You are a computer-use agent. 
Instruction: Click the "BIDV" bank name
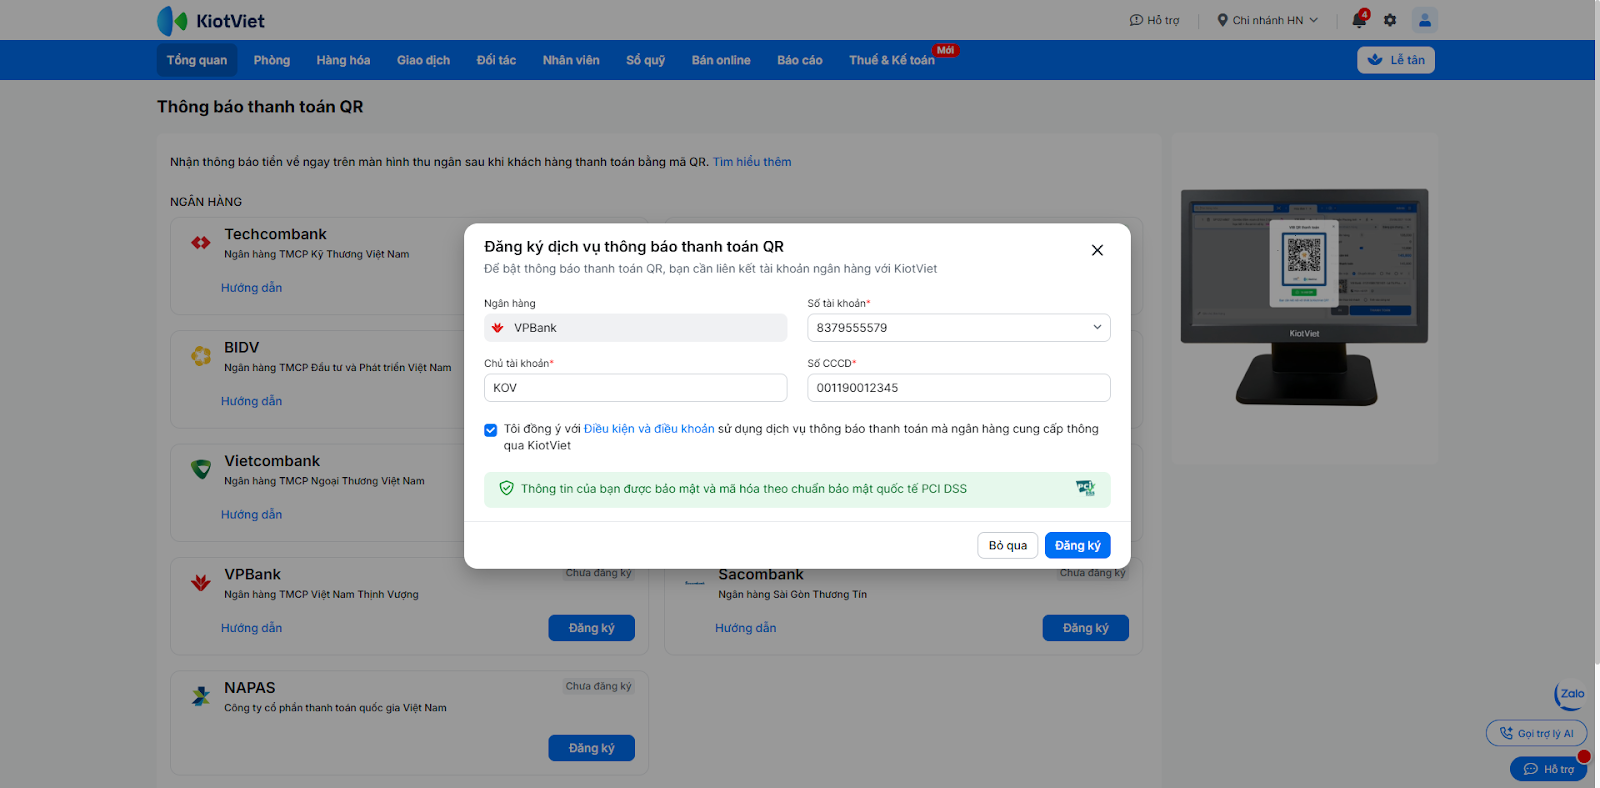242,348
